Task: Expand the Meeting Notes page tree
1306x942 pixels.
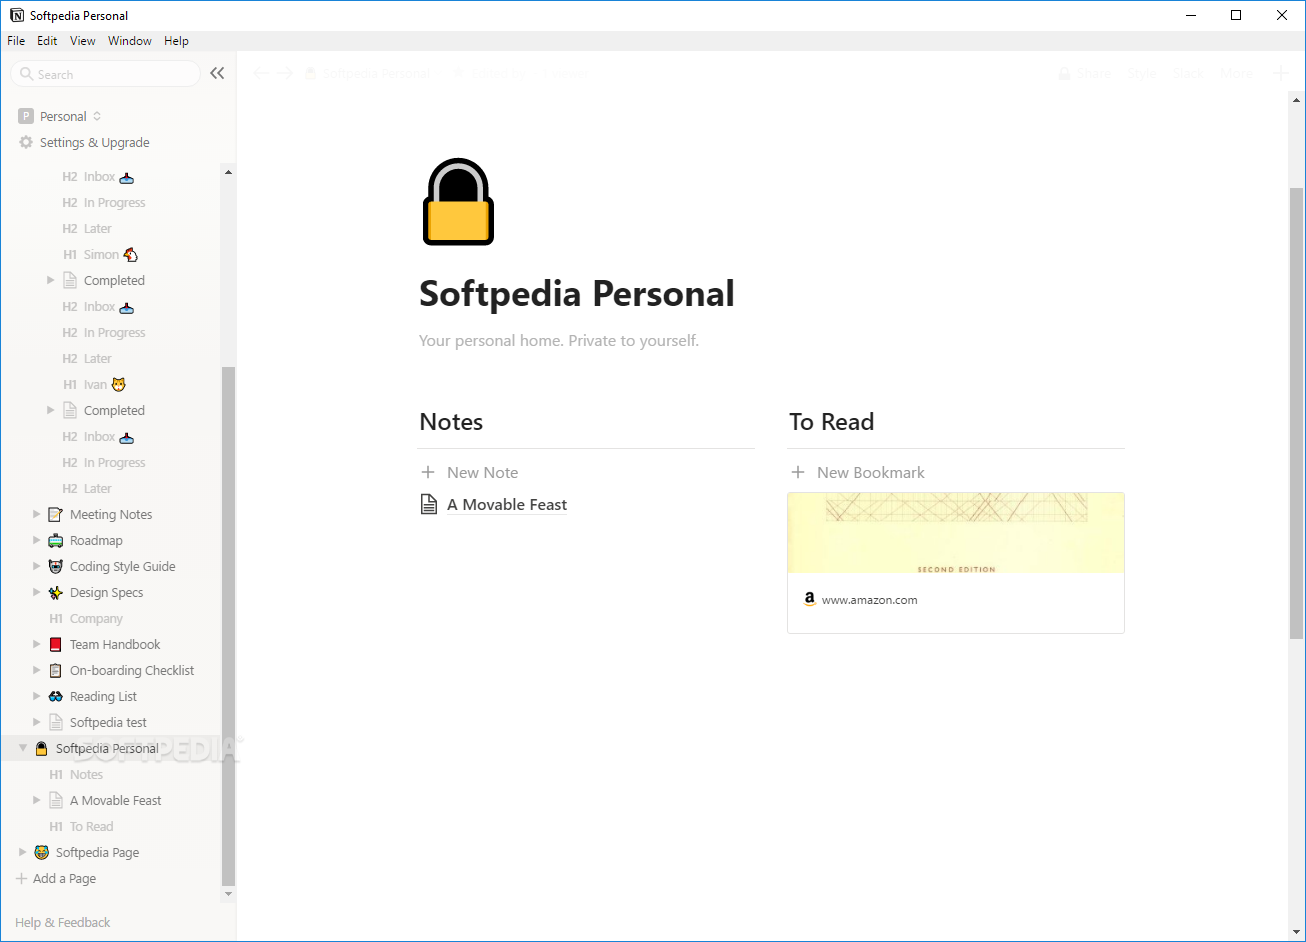Action: 37,514
